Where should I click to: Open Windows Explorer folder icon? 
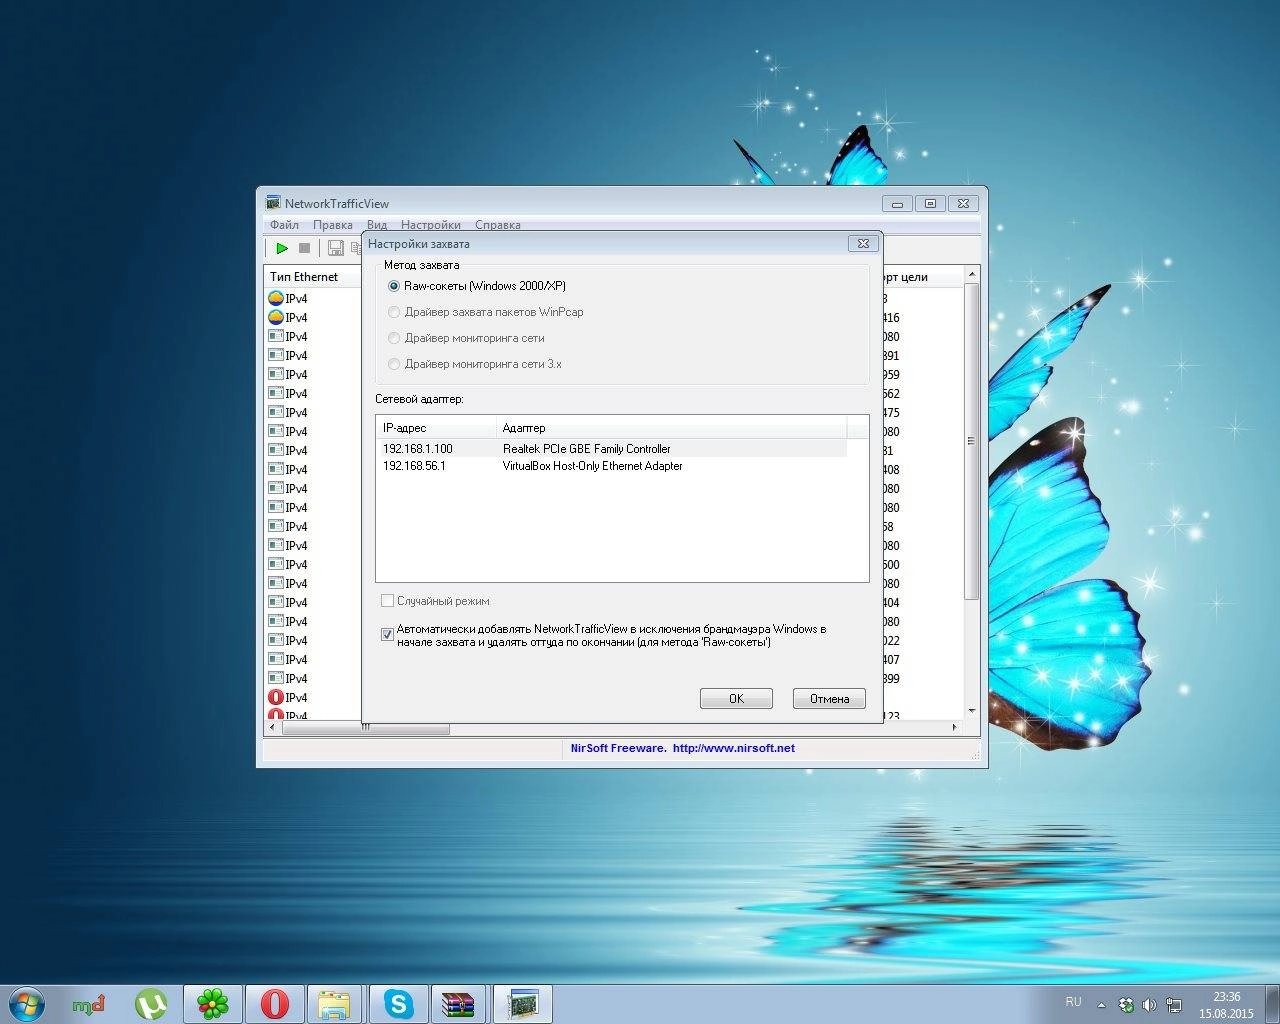[335, 1004]
